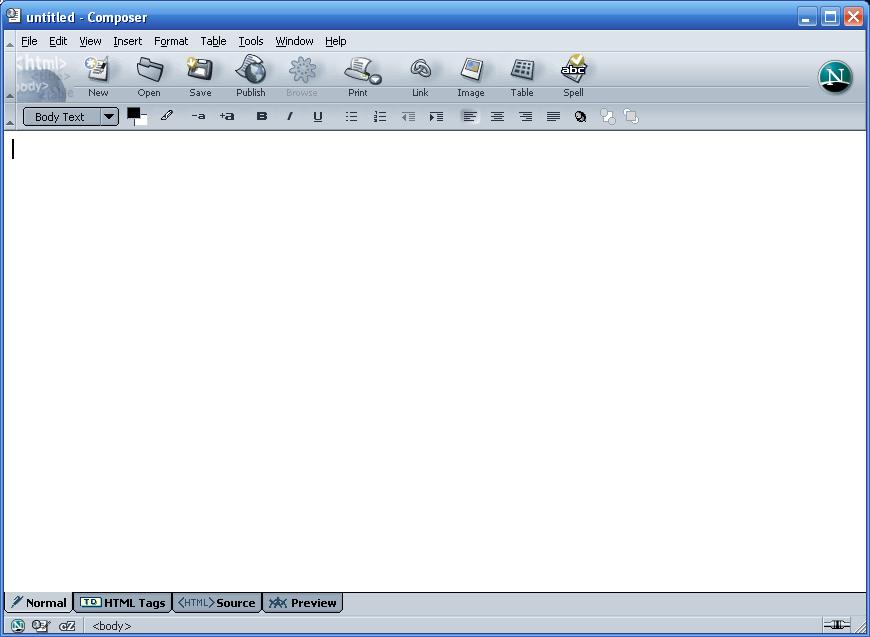Switch to Normal edit mode tab
The width and height of the screenshot is (870, 637).
pyautogui.click(x=39, y=603)
